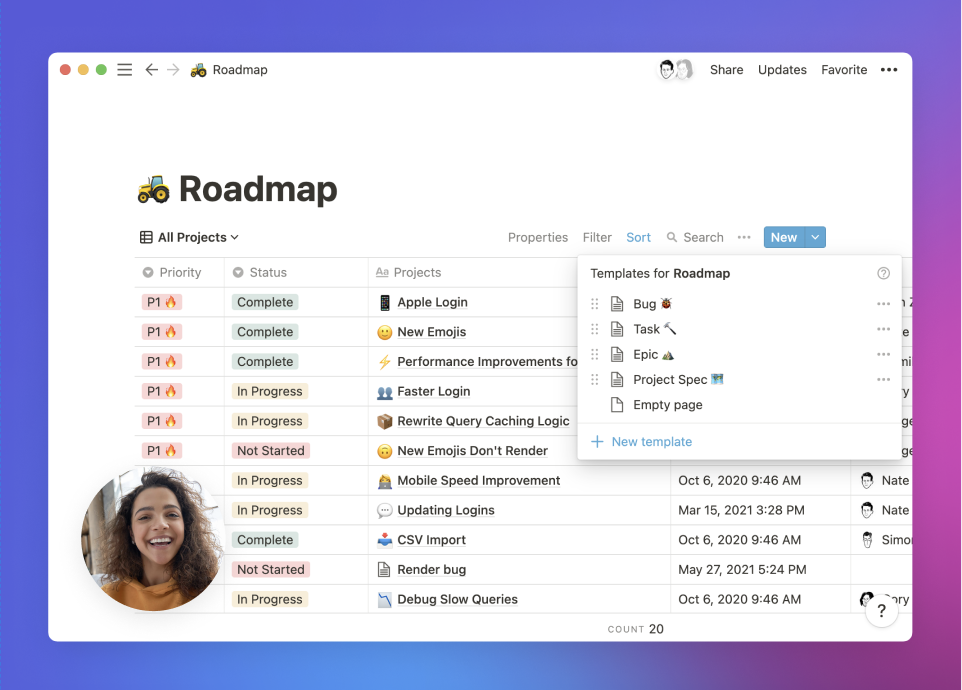Create a New template
962x690 pixels.
tap(651, 442)
